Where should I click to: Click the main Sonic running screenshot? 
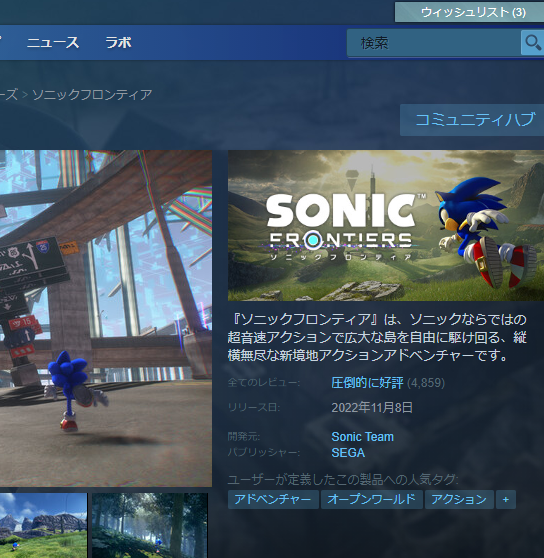point(106,318)
